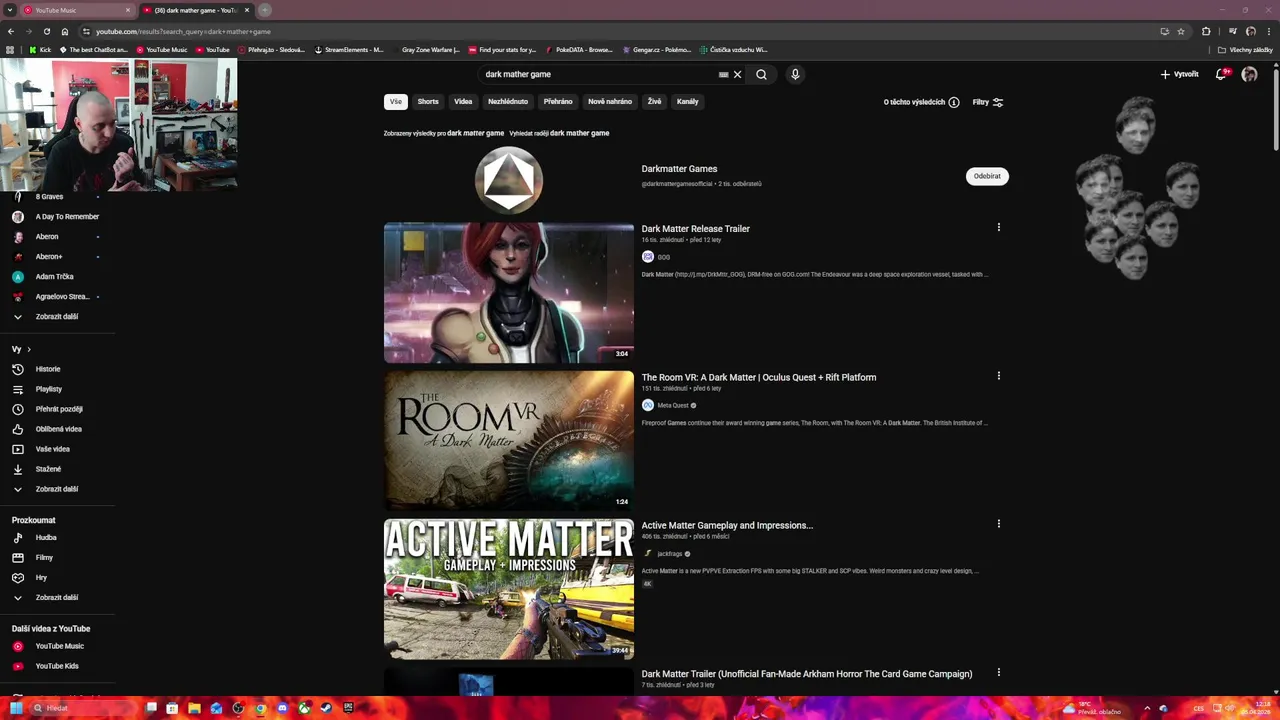Select the 'Přehráno' filter chip
The image size is (1280, 720).
558,101
